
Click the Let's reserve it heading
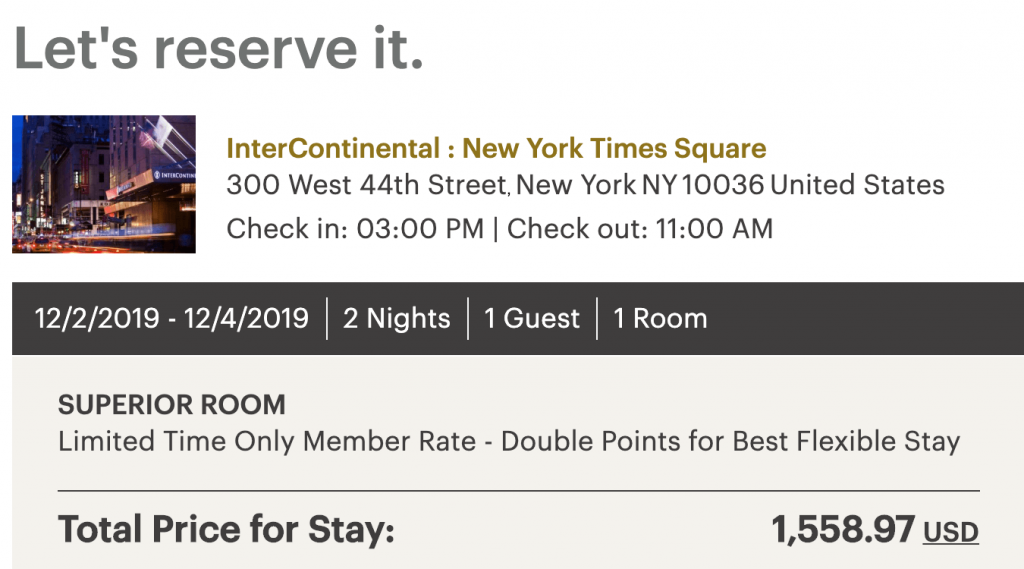click(218, 47)
